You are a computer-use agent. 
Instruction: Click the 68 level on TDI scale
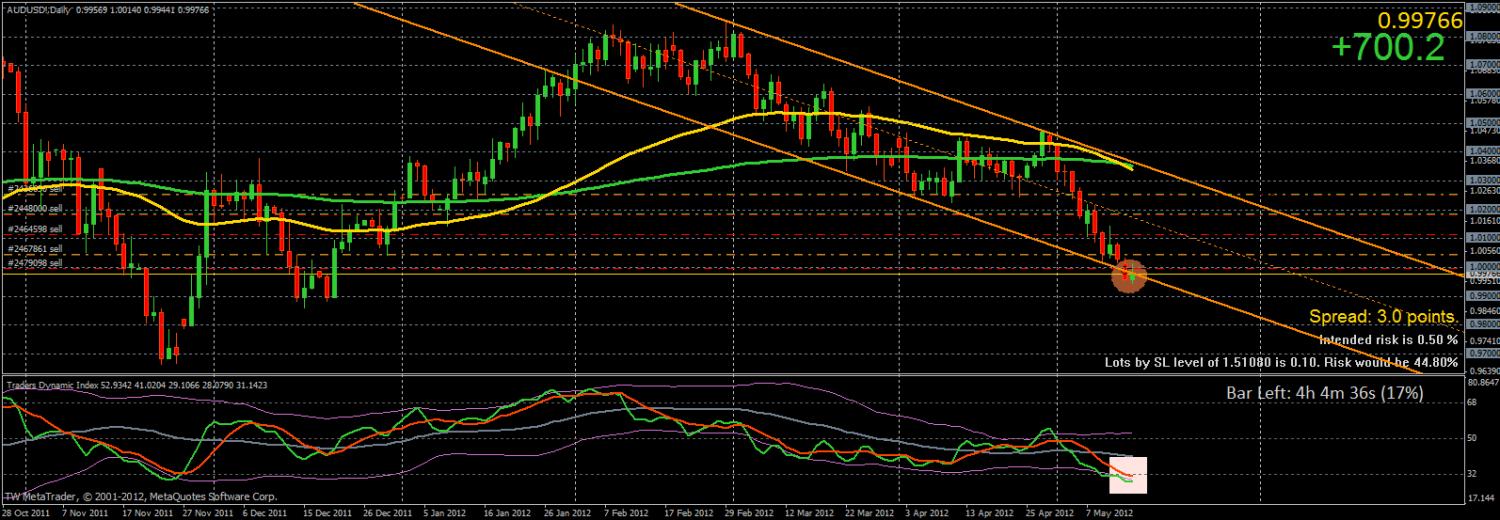[x=1473, y=402]
